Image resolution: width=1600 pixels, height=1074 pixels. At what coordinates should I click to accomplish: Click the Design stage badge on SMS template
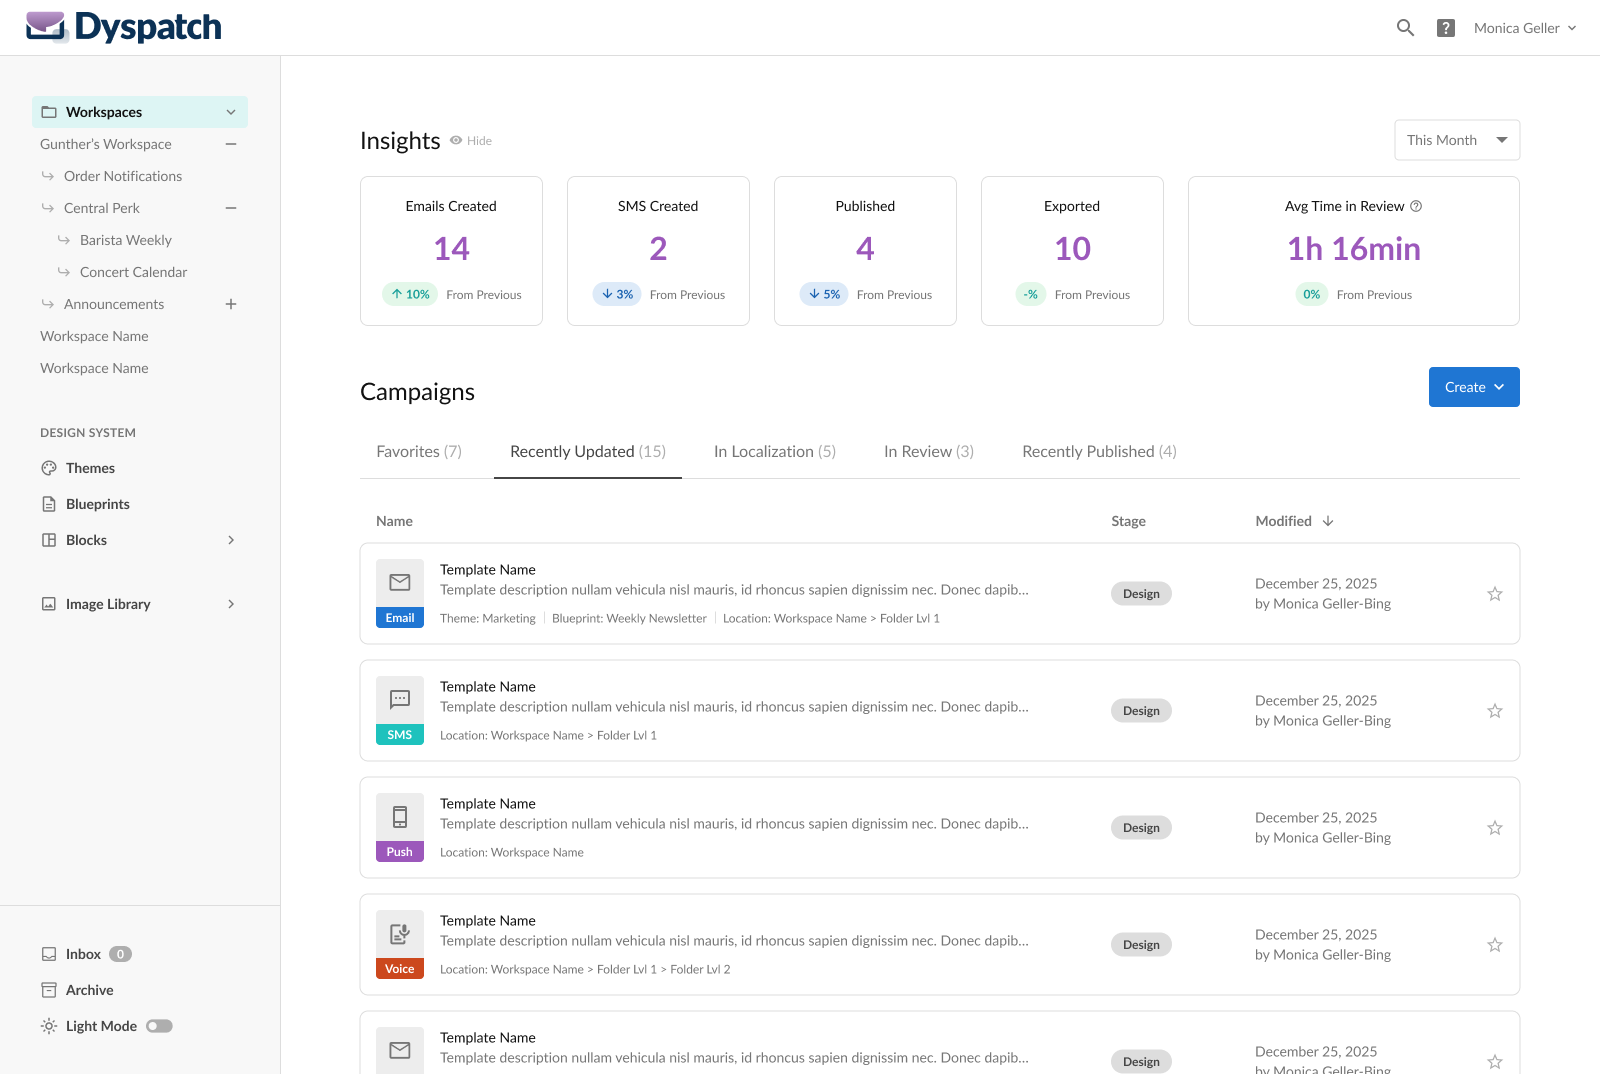[x=1141, y=711]
